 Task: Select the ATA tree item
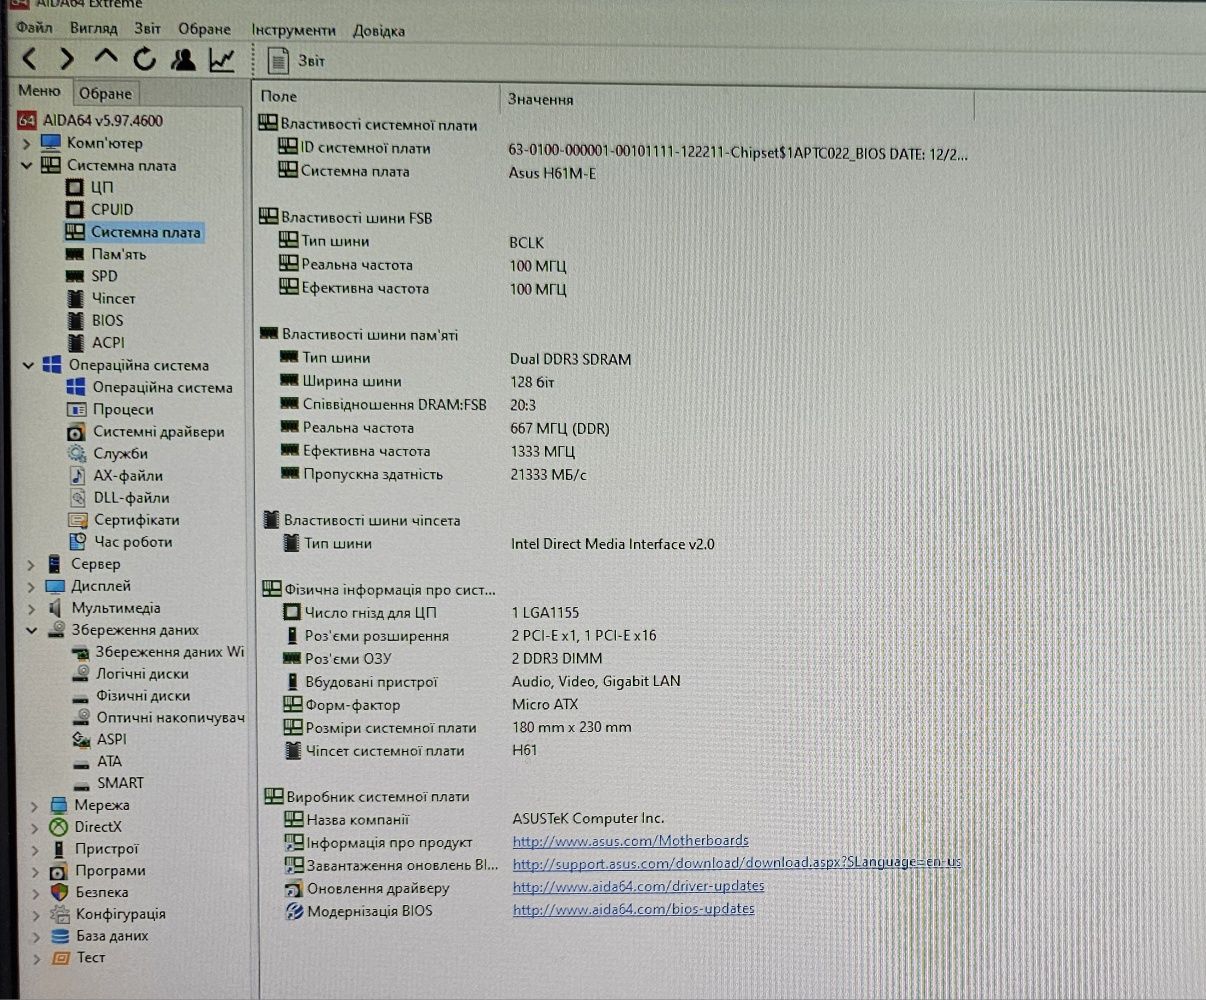109,761
